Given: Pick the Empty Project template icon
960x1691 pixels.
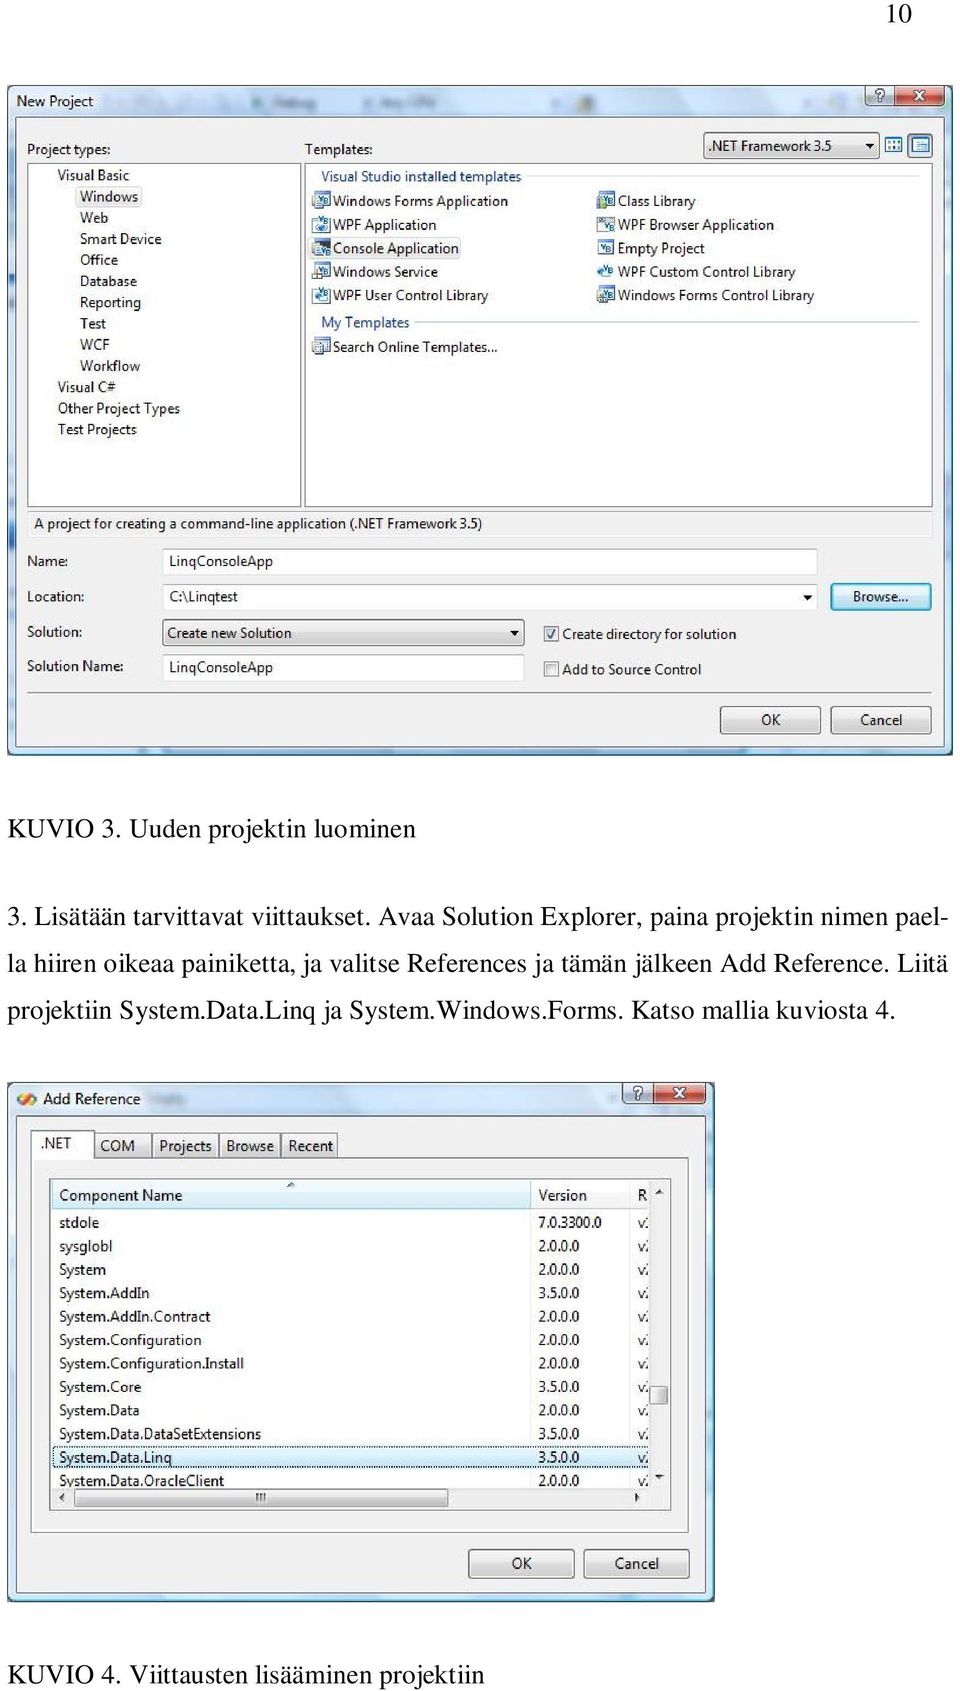Looking at the screenshot, I should 605,248.
